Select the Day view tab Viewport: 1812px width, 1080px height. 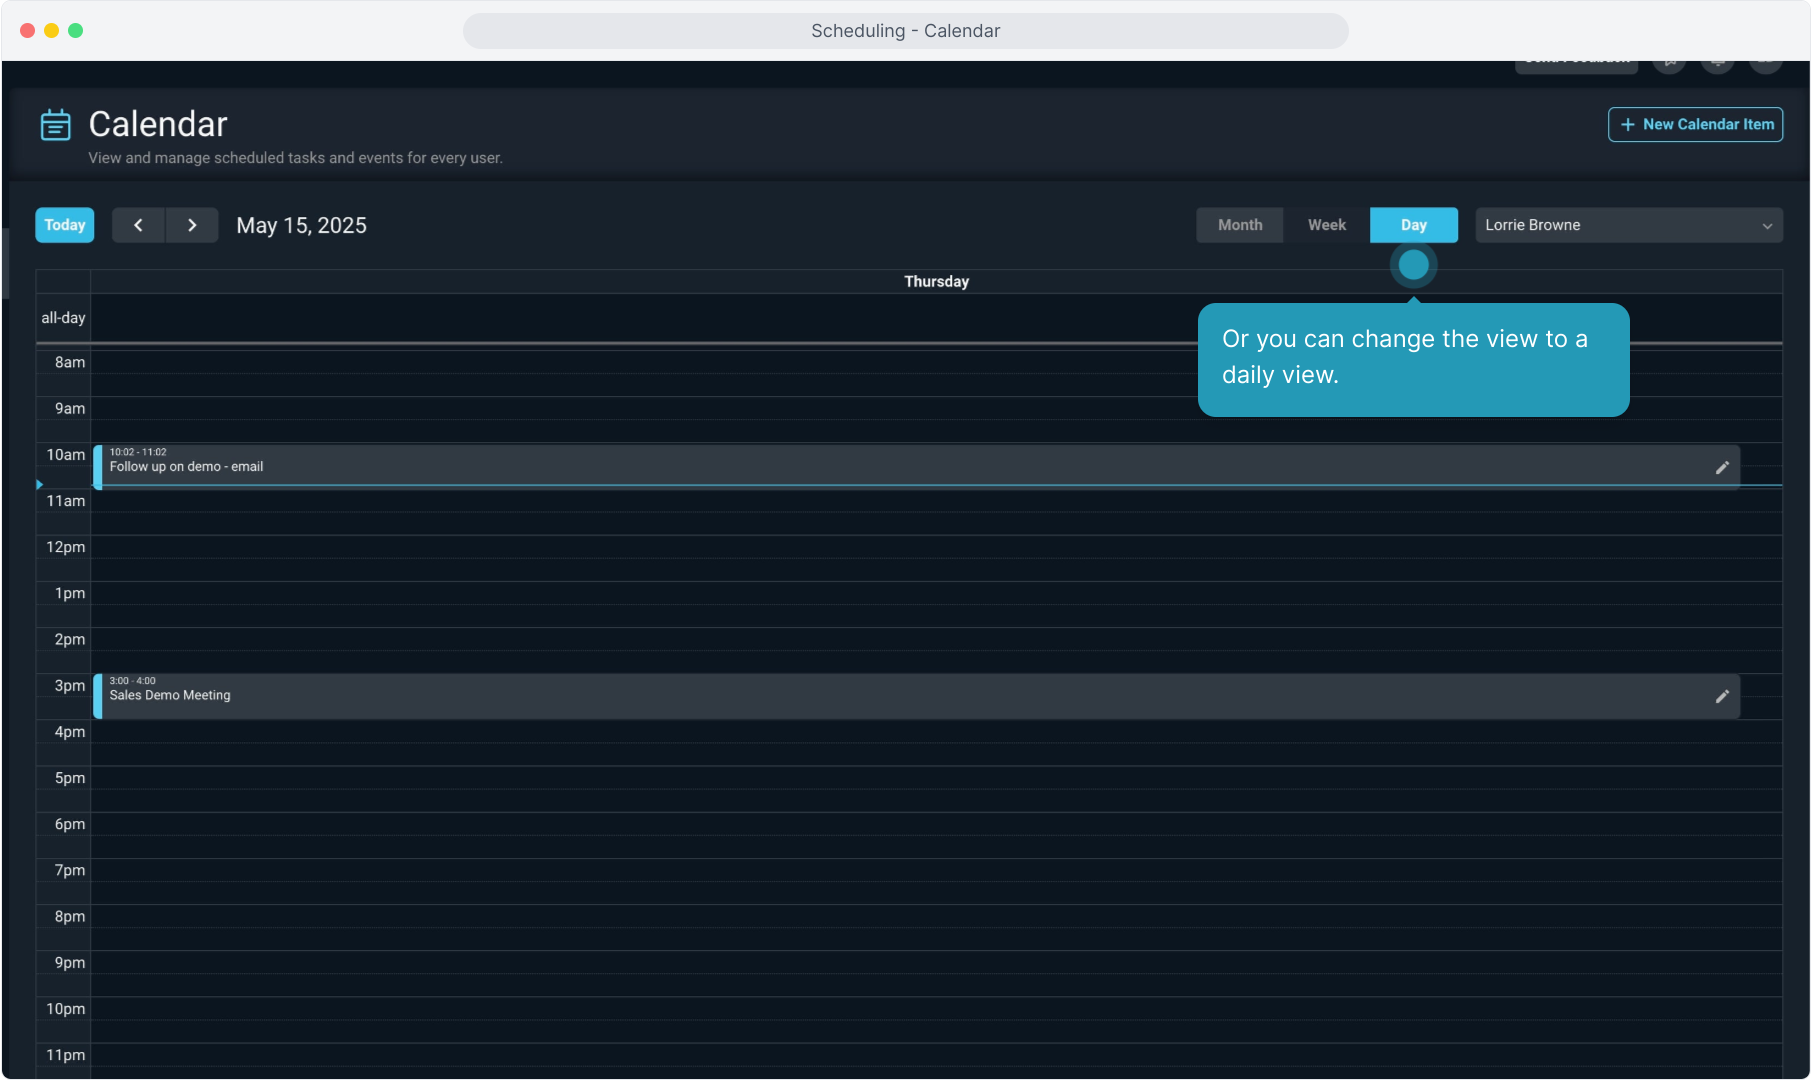tap(1413, 225)
